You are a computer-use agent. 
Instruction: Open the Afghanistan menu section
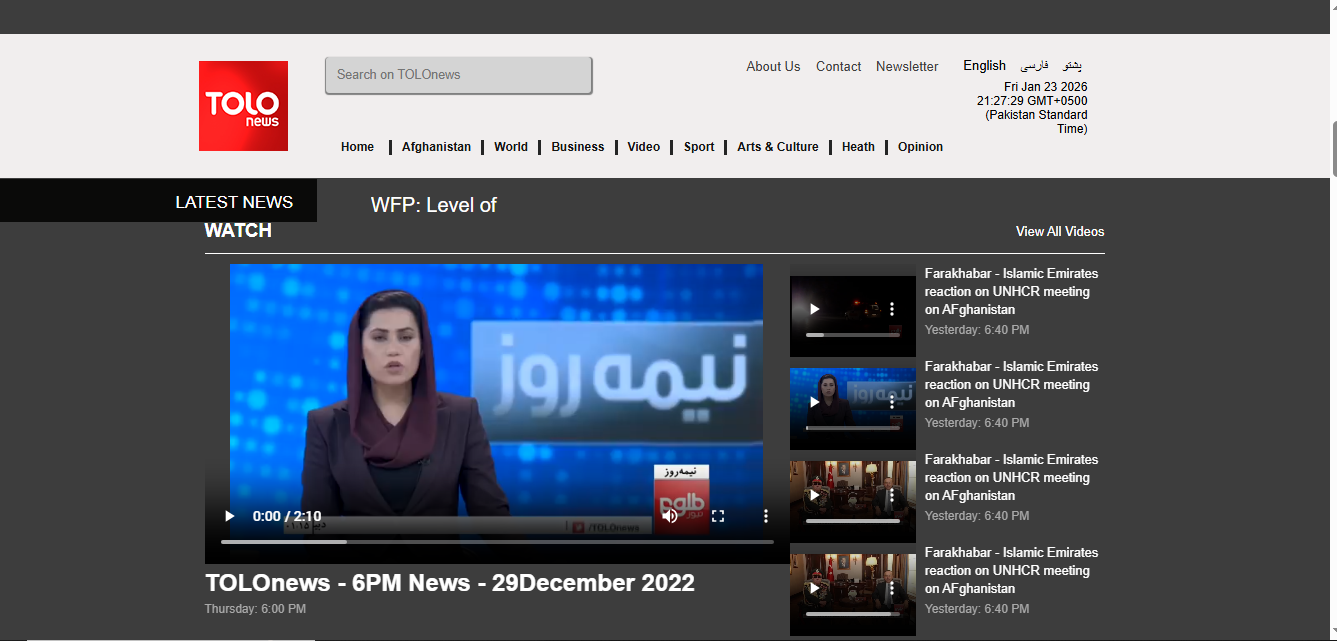436,147
